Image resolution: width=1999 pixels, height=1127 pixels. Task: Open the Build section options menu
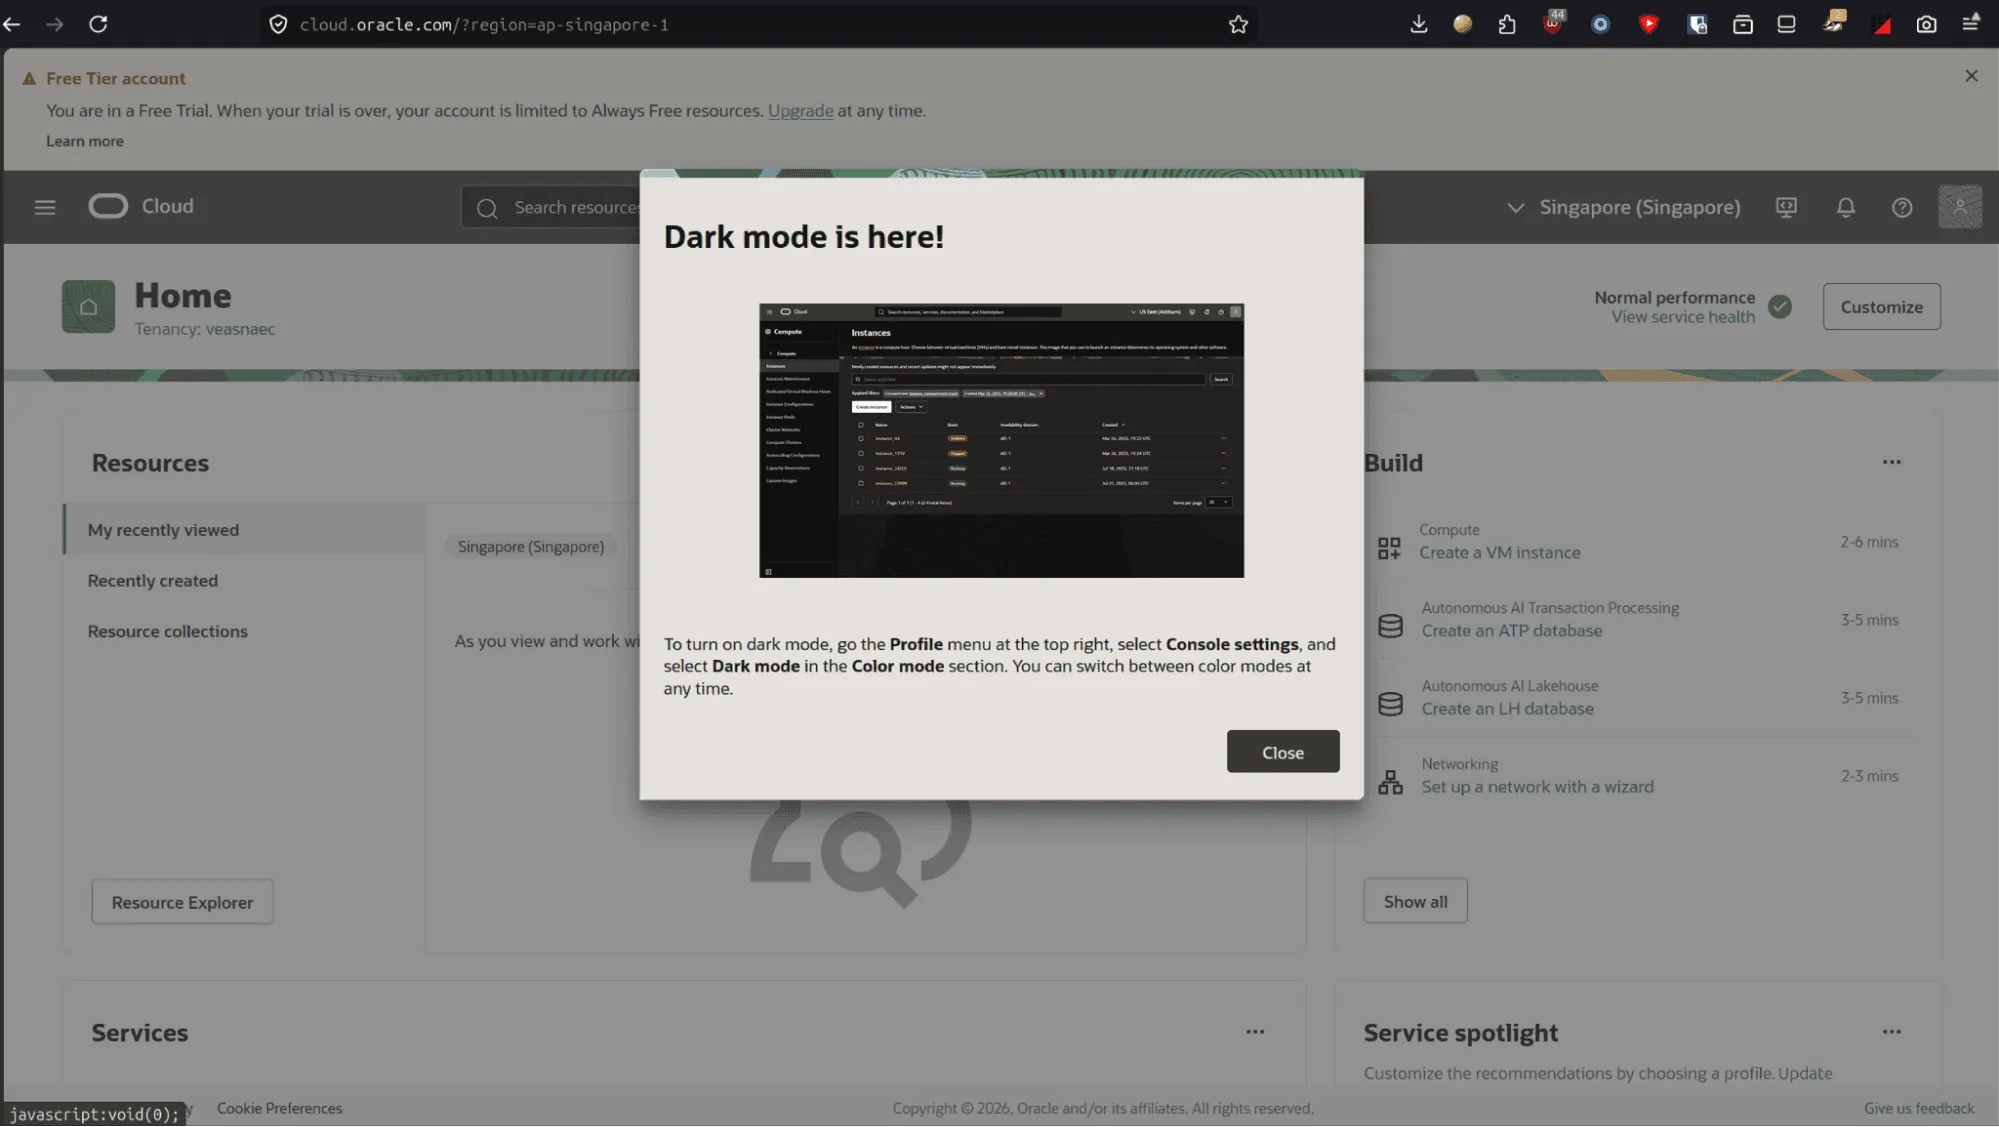[x=1891, y=462]
